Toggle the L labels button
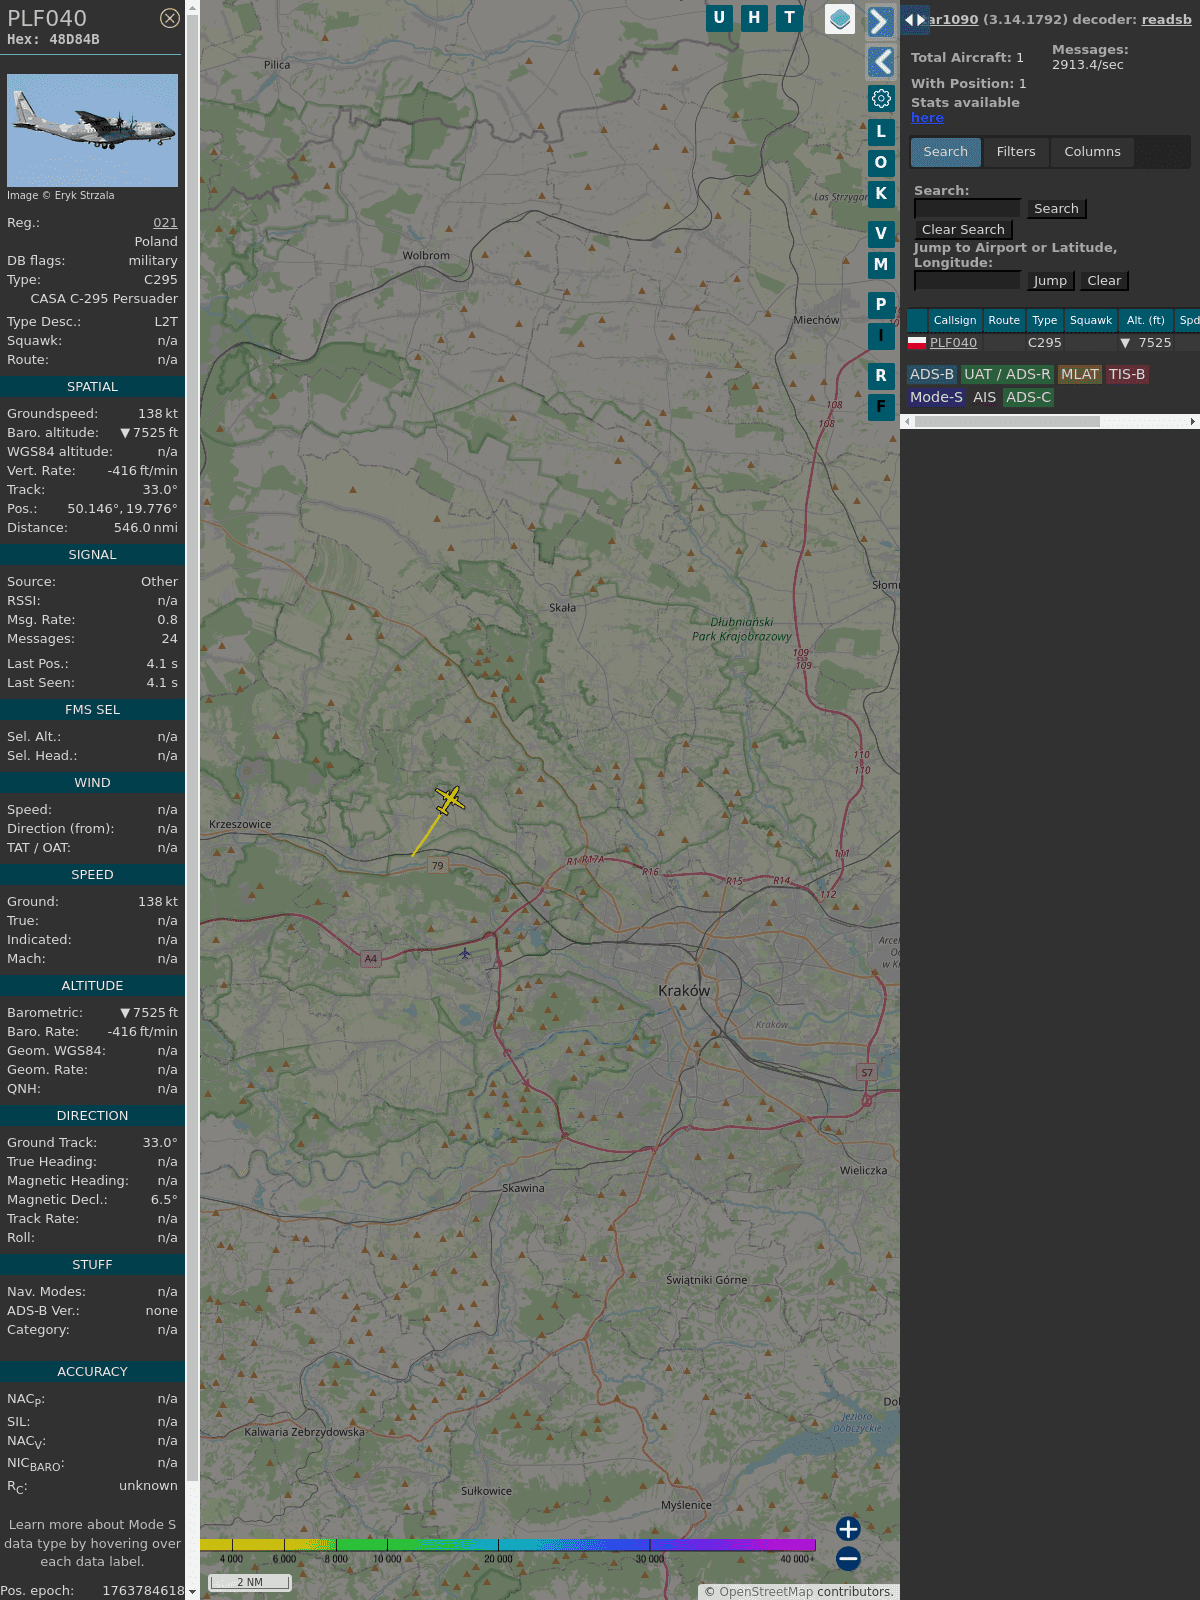The width and height of the screenshot is (1200, 1600). [x=881, y=131]
